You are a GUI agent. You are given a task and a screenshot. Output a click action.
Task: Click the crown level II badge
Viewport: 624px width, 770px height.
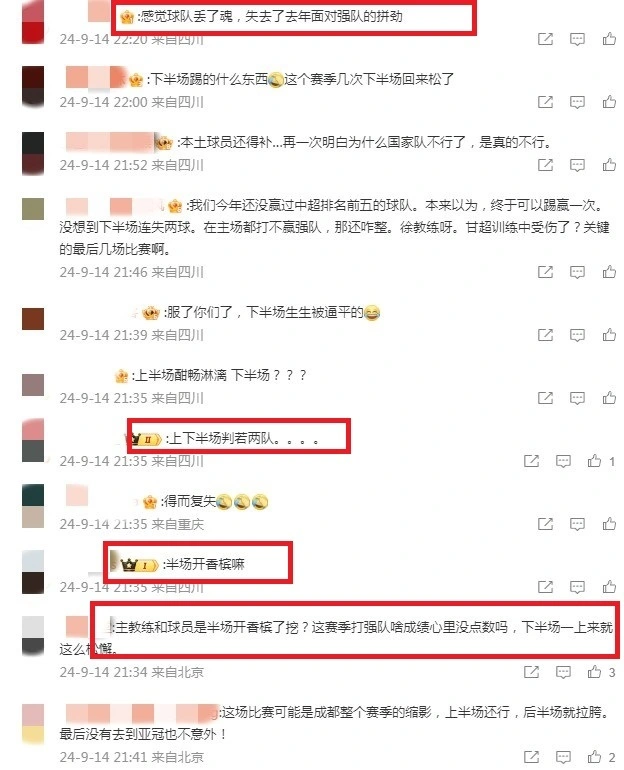tap(146, 439)
